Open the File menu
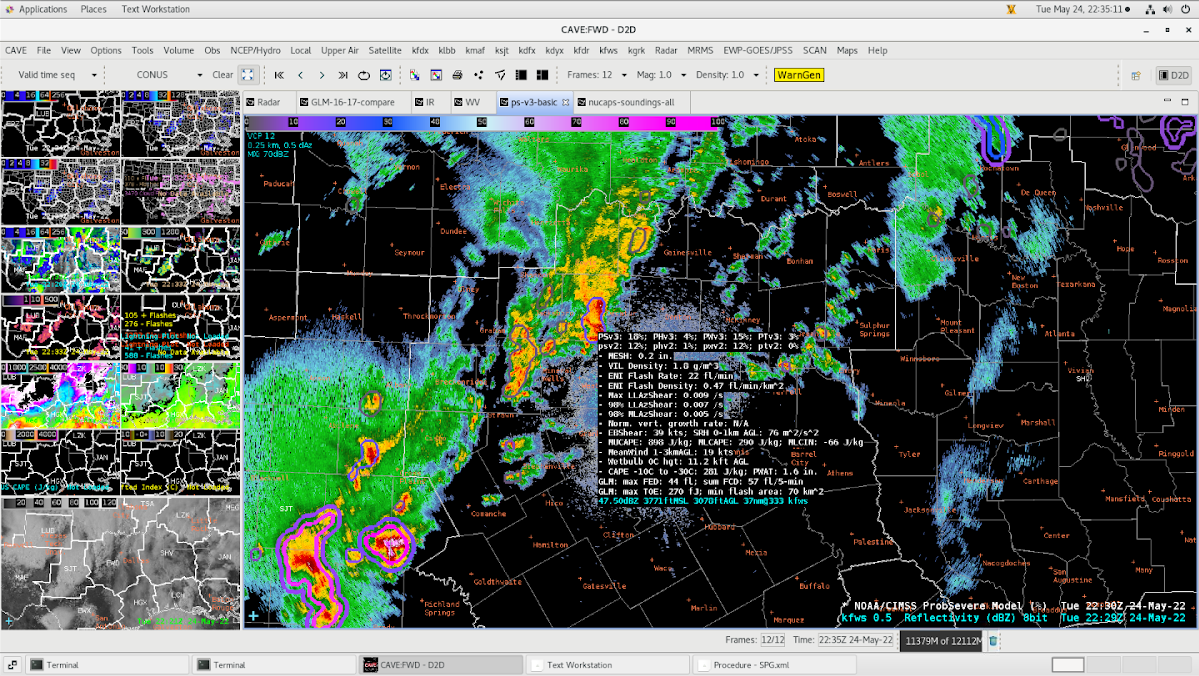Viewport: 1199px width, 676px height. [x=44, y=50]
